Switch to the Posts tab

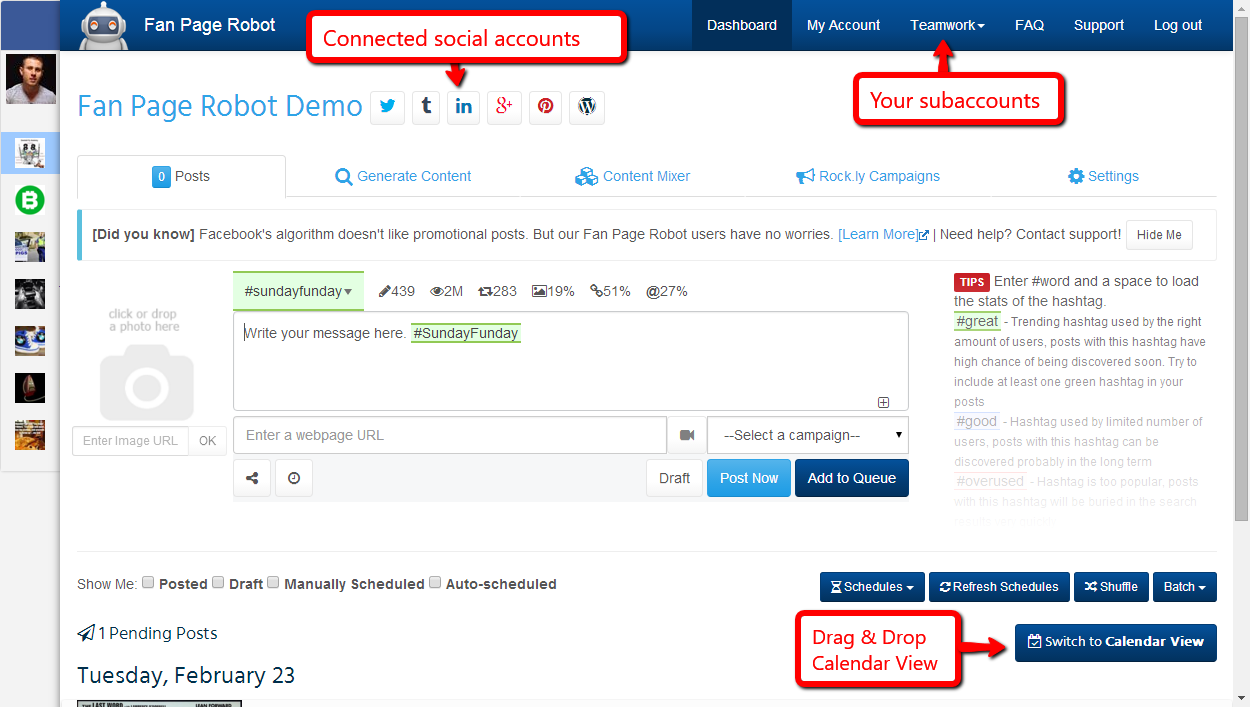pyautogui.click(x=181, y=176)
